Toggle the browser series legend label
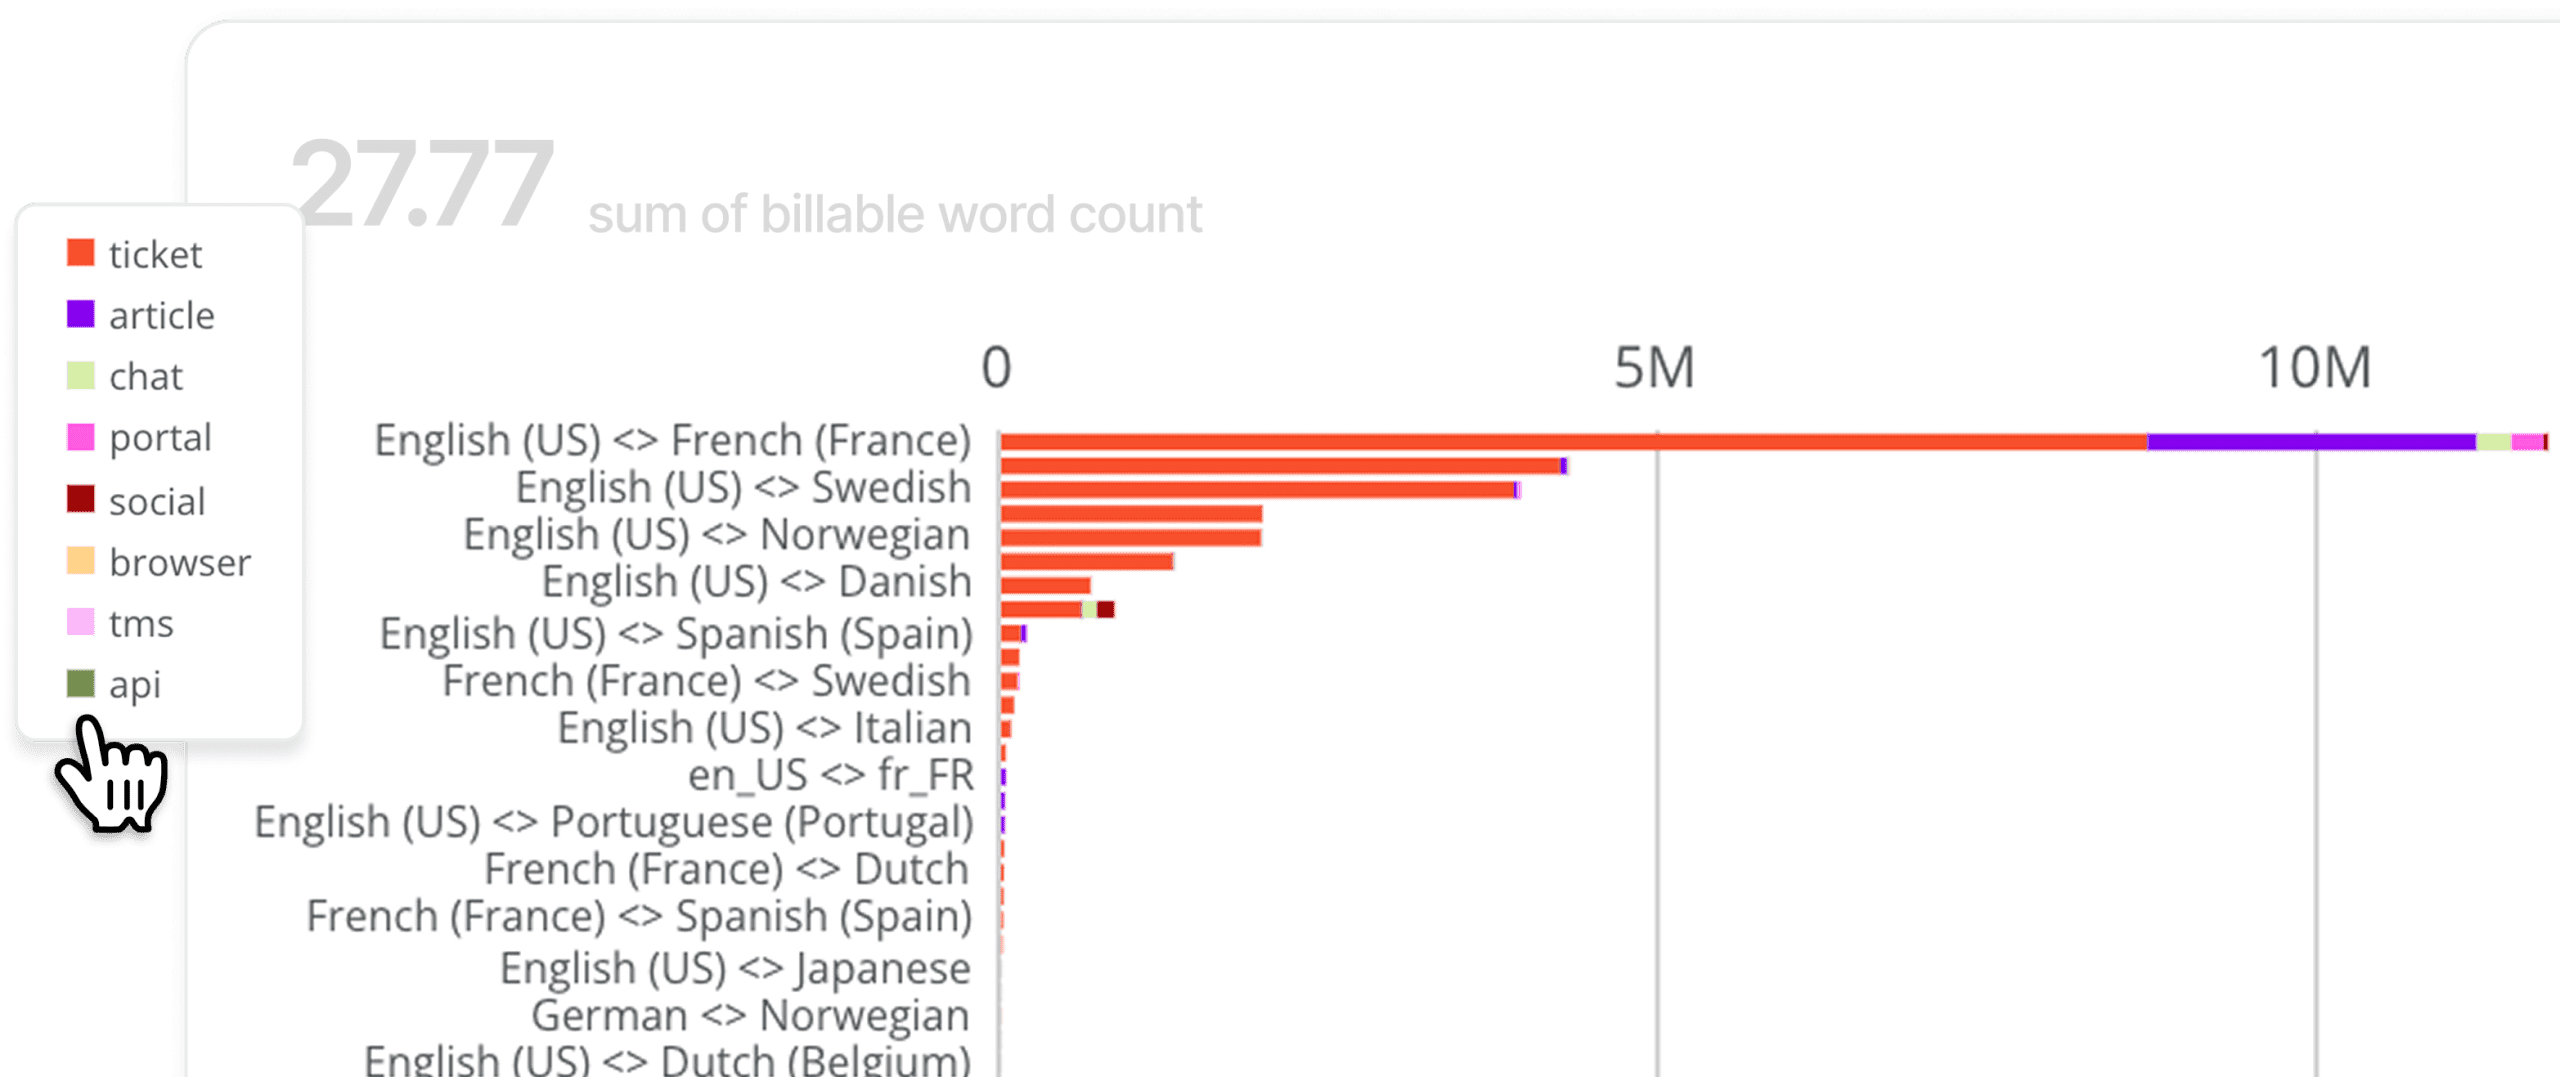Screen dimensions: 2560x1077 click(180, 563)
